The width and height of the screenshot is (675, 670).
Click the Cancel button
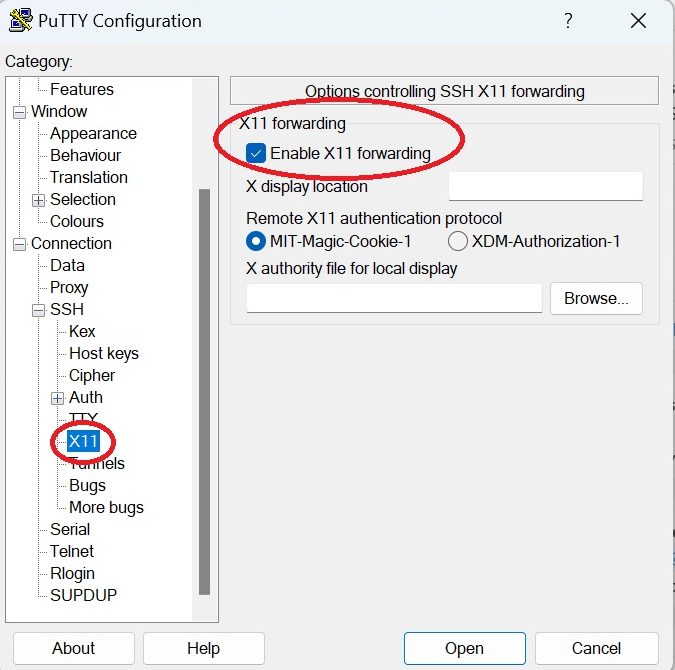click(596, 648)
